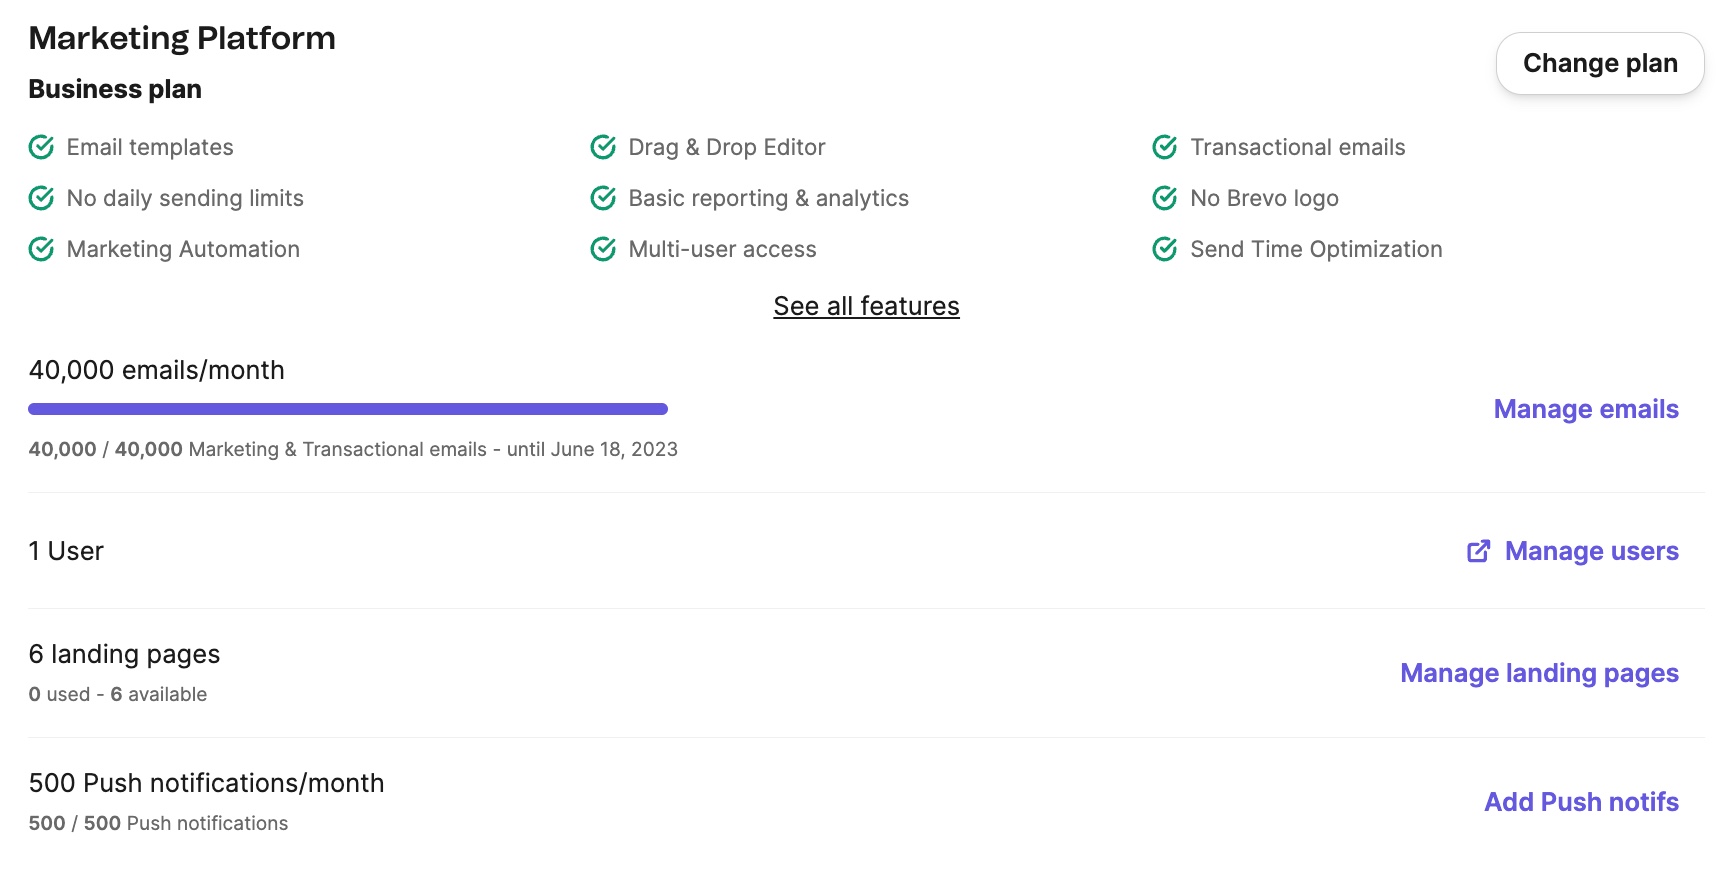Click the Marketing Platform heading

(x=182, y=38)
